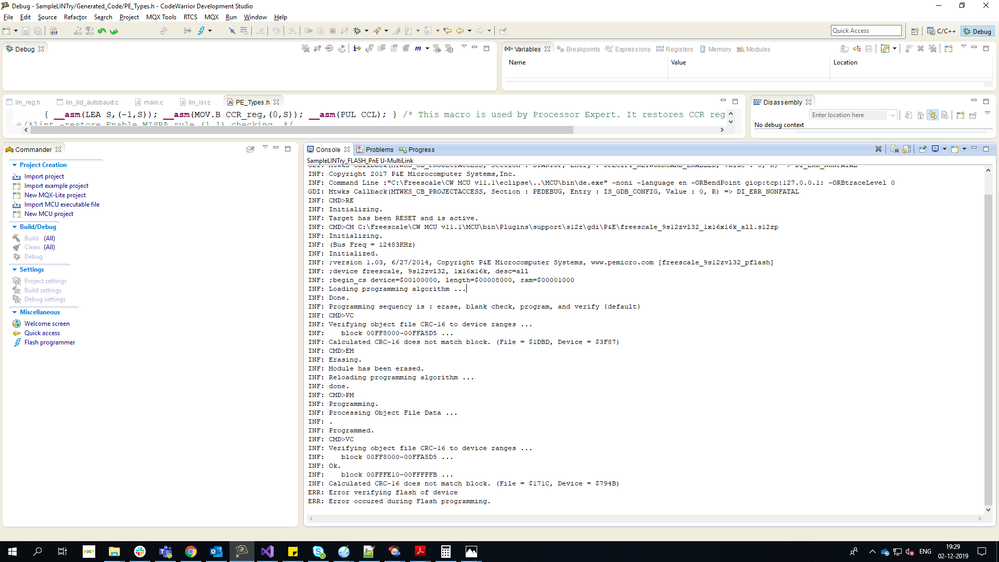Viewport: 999px width, 562px height.
Task: Toggle Link with Active Debug Context icon
Action: (x=933, y=115)
